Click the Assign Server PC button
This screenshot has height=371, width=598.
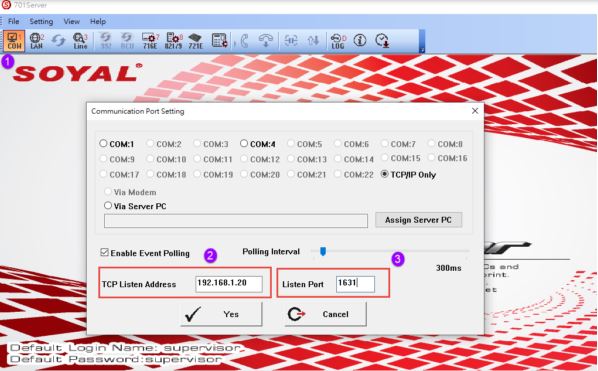tap(418, 220)
